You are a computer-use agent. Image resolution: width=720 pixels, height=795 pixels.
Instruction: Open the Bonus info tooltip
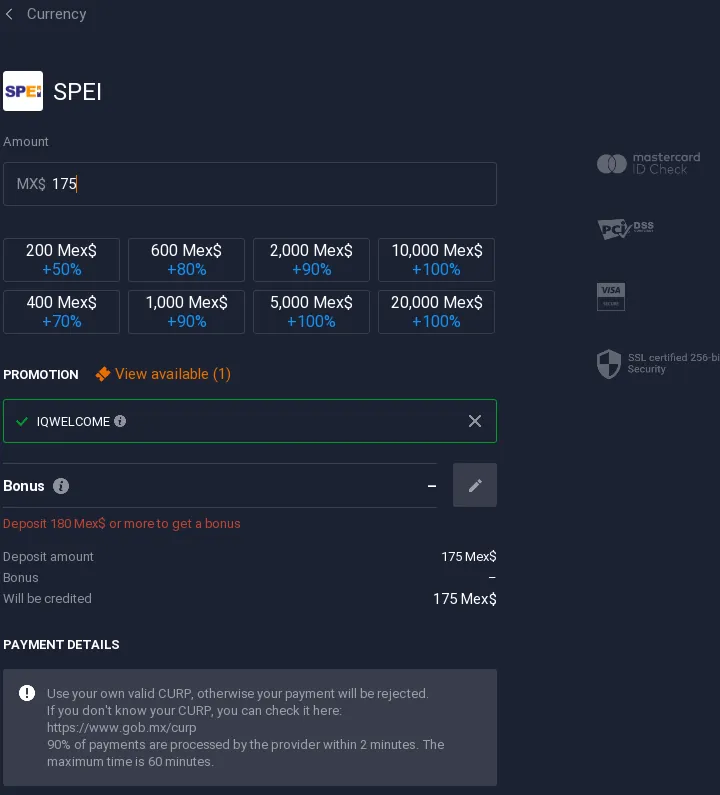pyautogui.click(x=61, y=486)
